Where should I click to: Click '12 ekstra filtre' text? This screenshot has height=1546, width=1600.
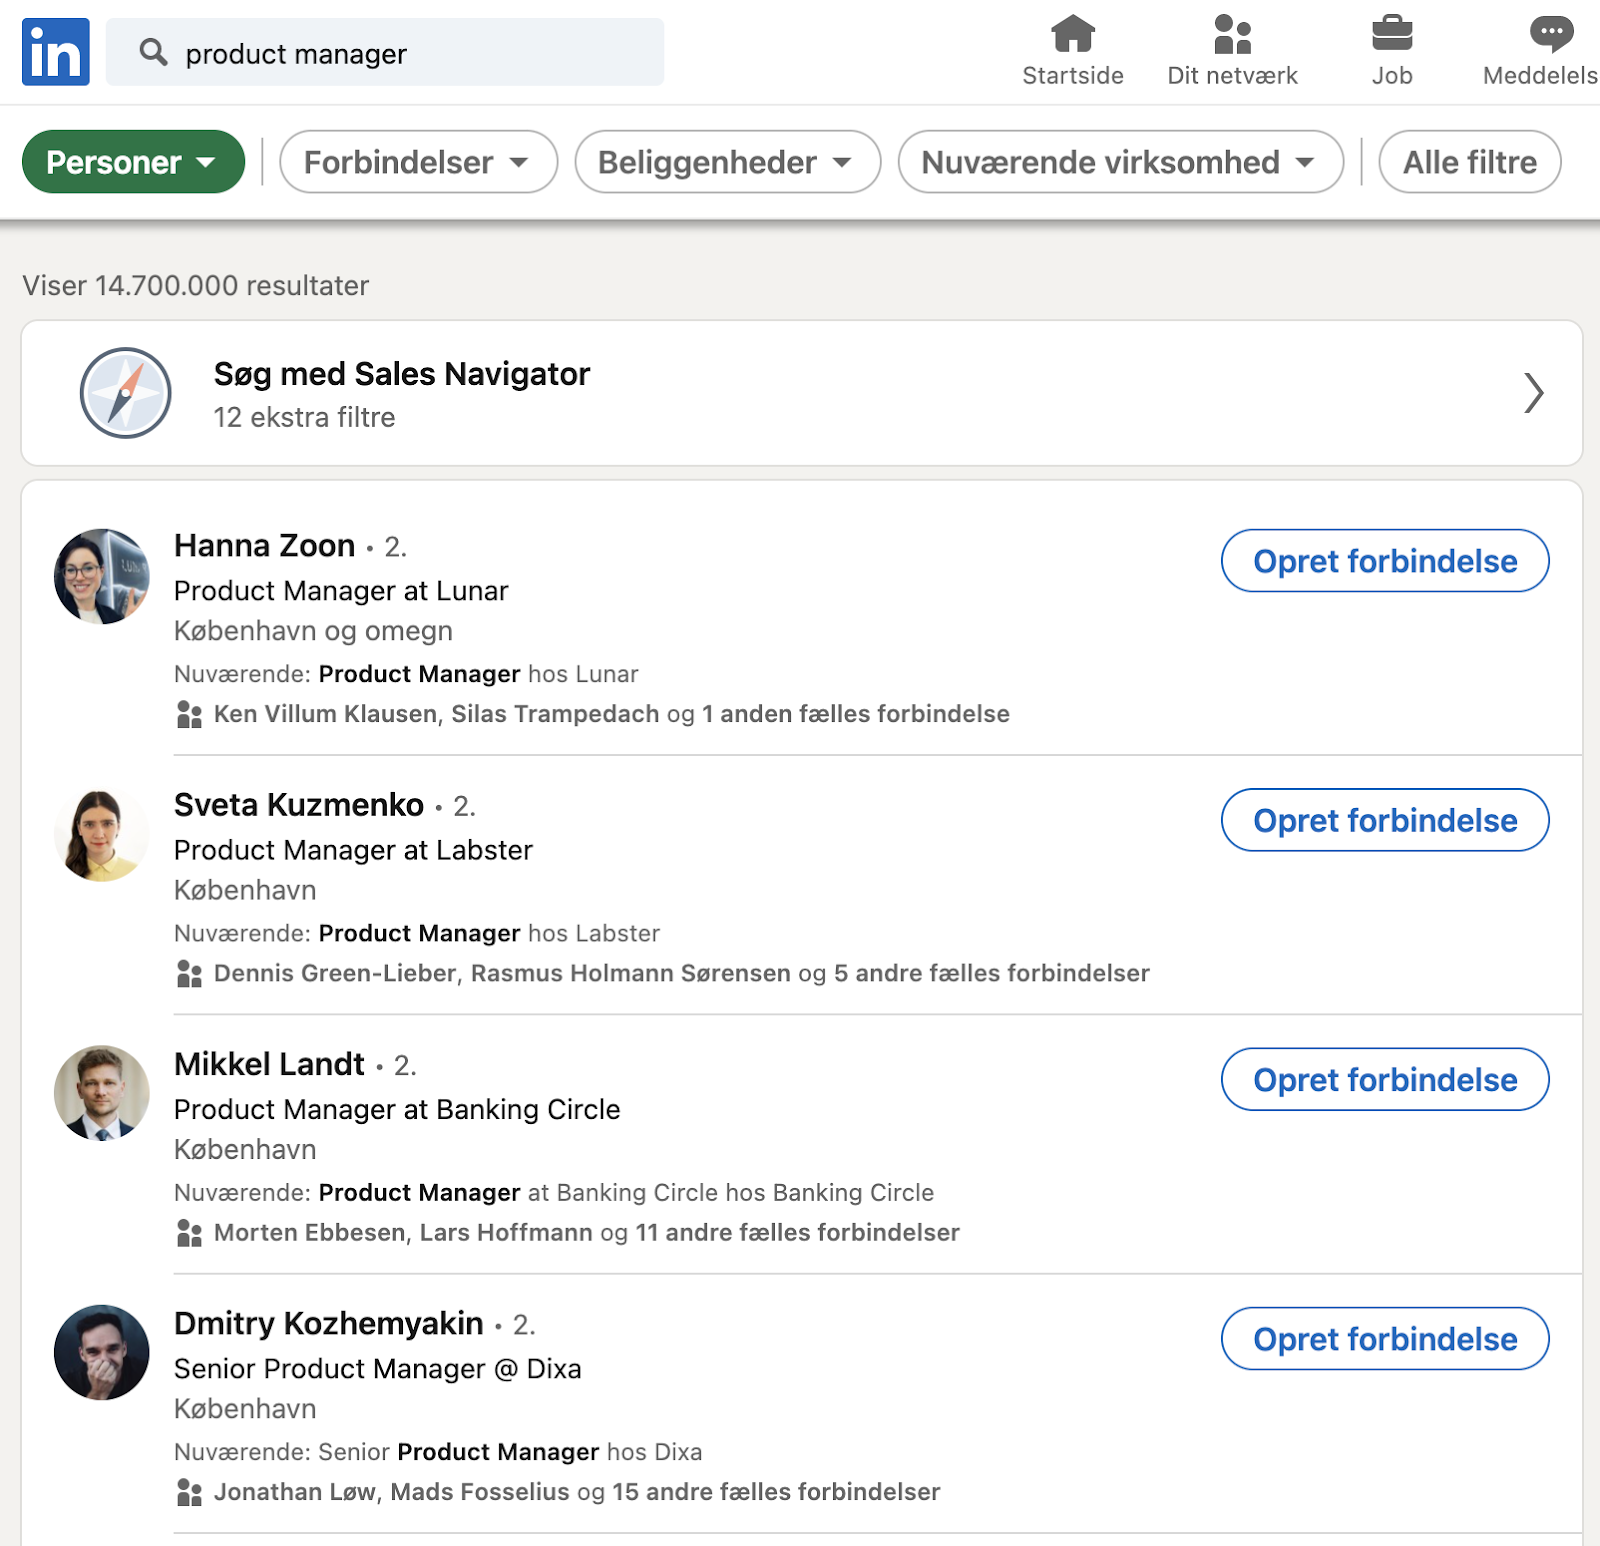coord(304,417)
